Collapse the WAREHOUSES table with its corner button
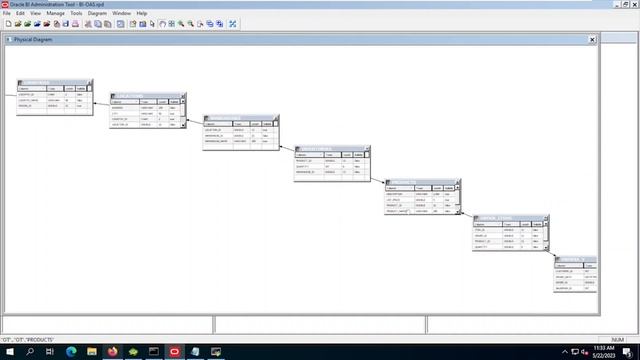 tap(276, 118)
